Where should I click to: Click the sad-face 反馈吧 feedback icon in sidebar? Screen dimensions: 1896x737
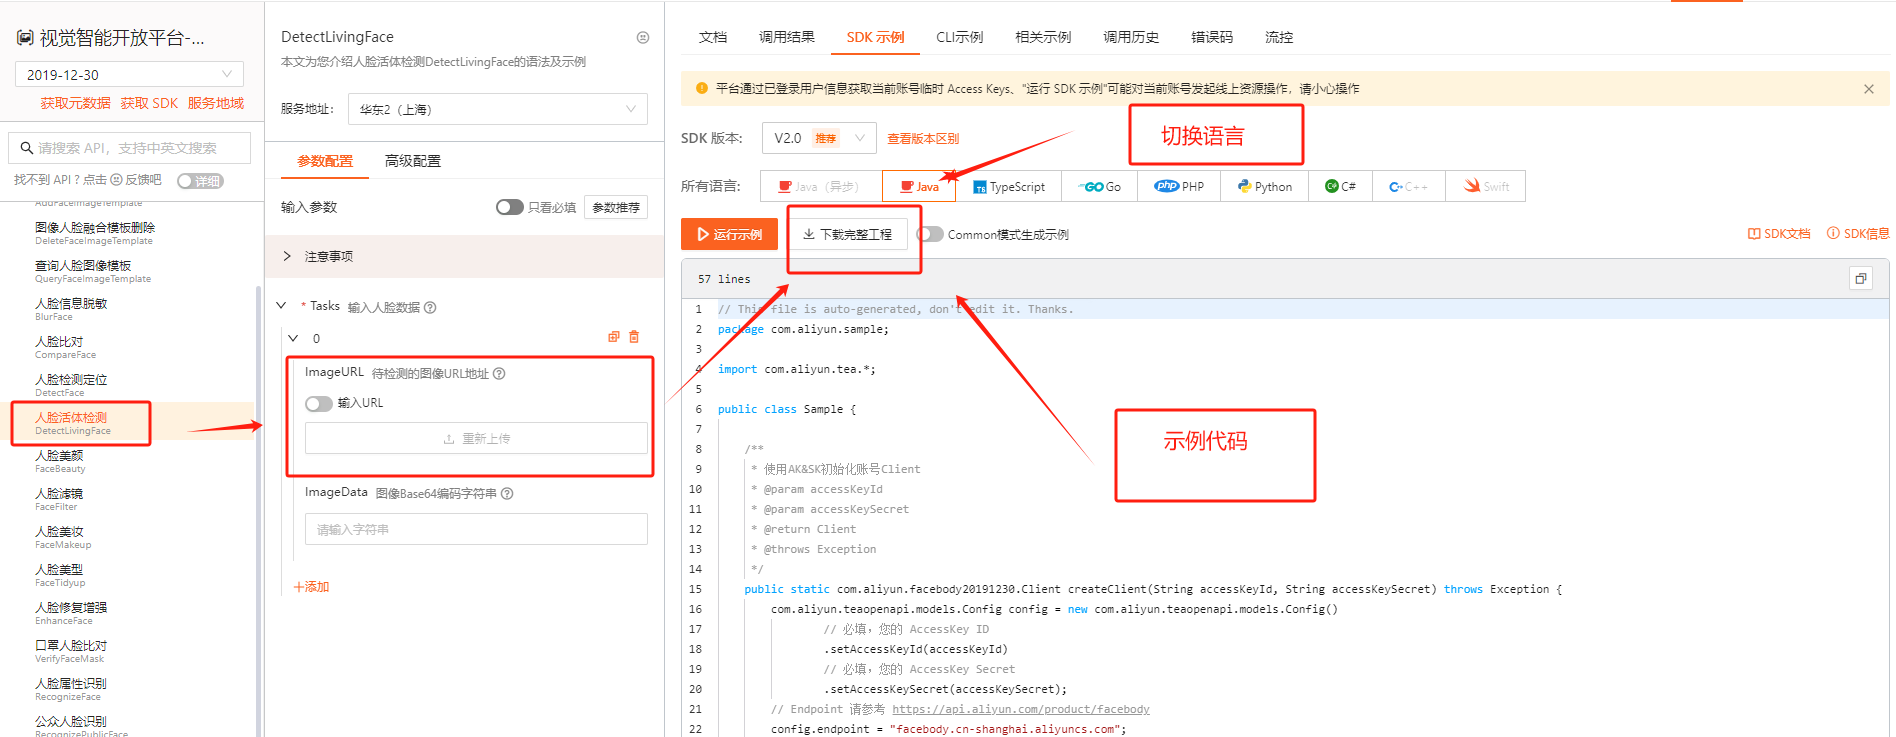coord(116,180)
